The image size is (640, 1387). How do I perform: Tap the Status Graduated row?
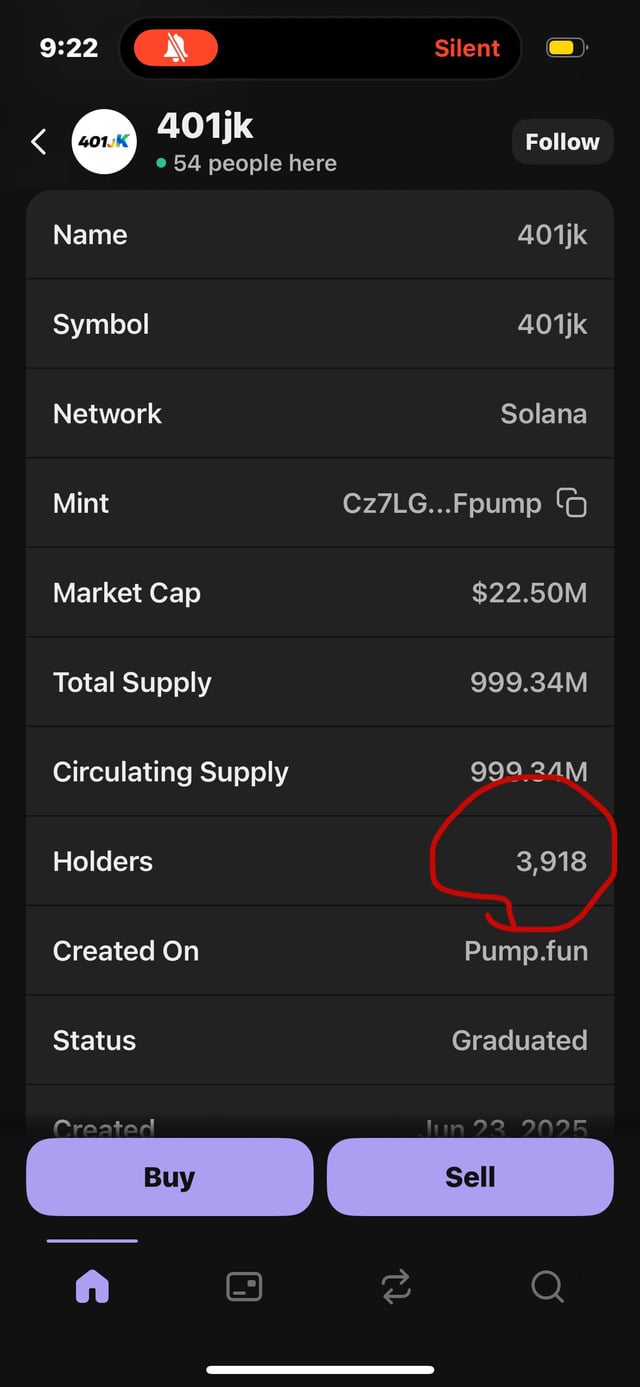pyautogui.click(x=320, y=1040)
